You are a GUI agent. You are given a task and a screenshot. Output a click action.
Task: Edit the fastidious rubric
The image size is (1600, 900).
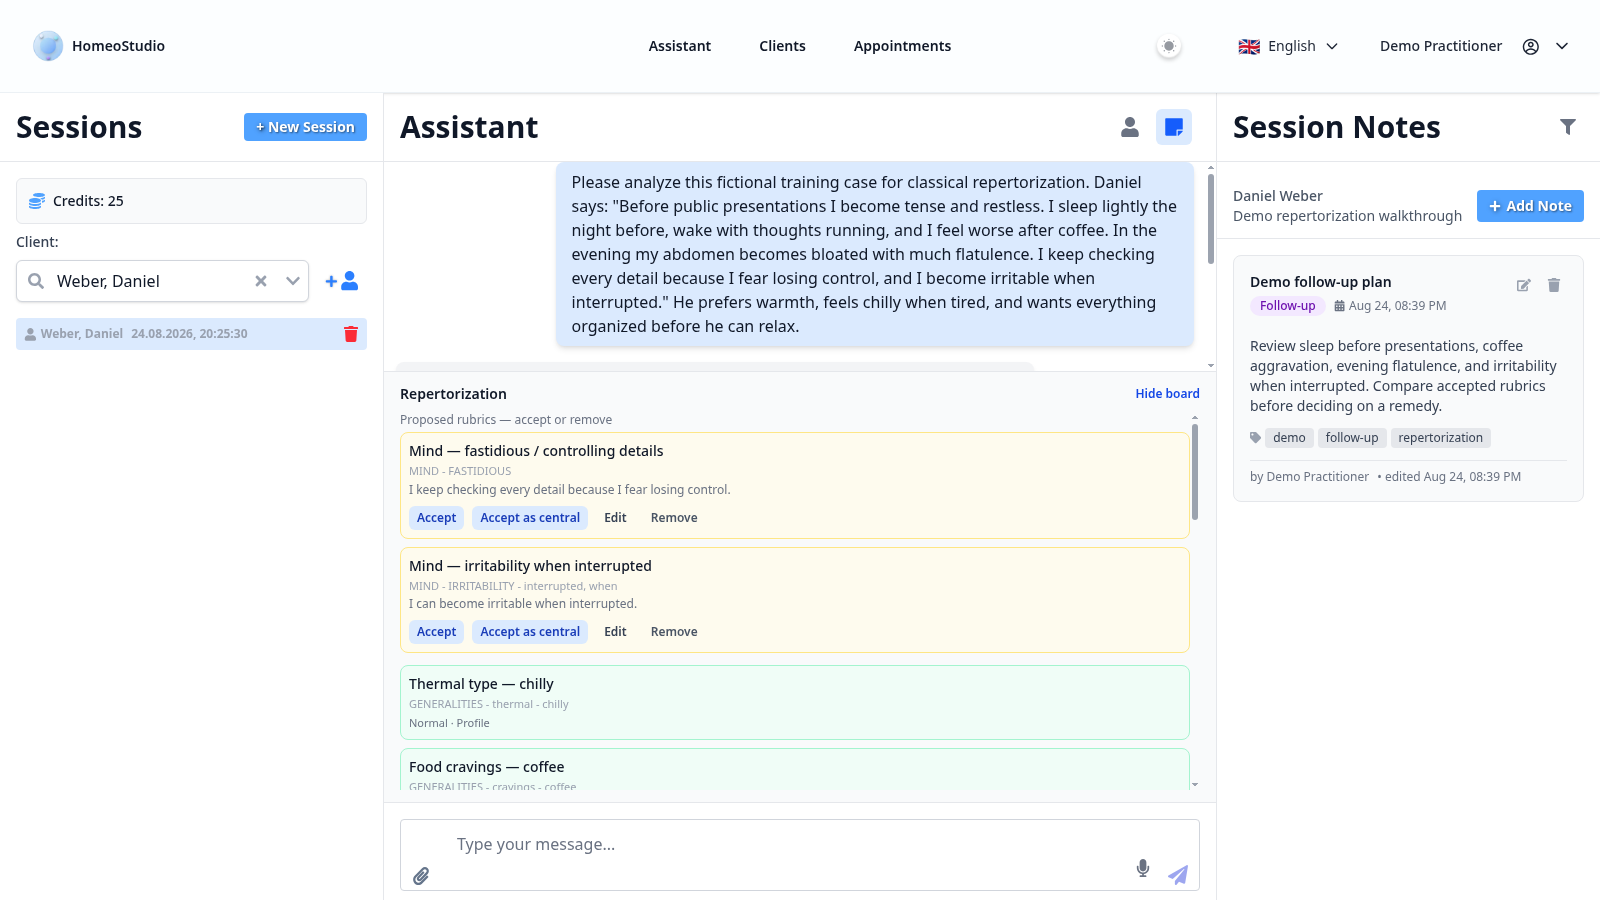(615, 518)
